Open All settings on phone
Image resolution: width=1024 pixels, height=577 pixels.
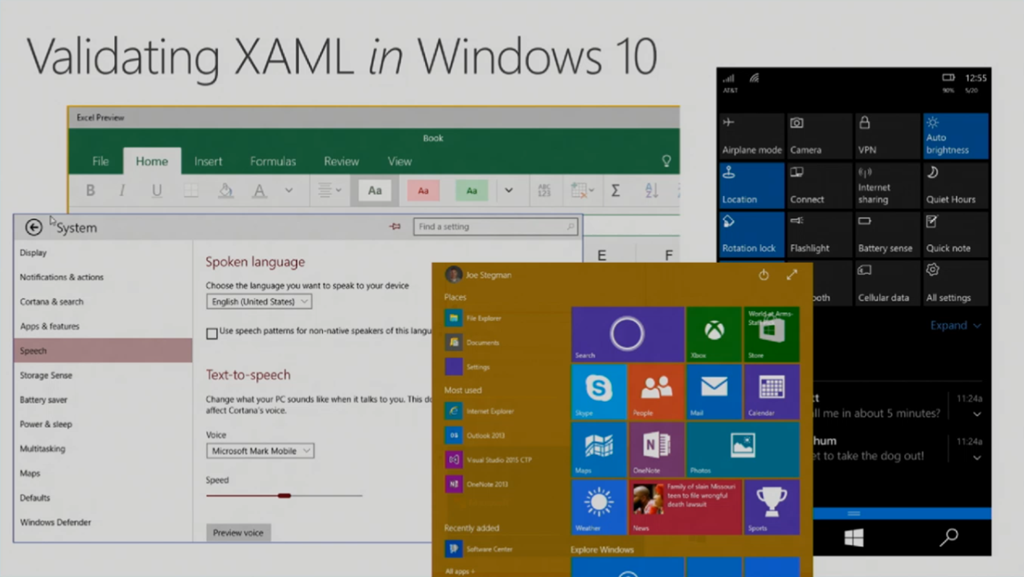[955, 283]
